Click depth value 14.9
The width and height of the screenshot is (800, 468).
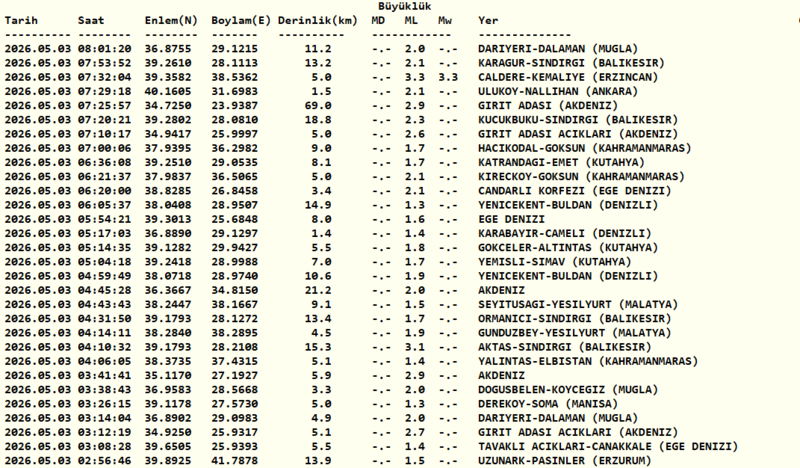point(318,205)
